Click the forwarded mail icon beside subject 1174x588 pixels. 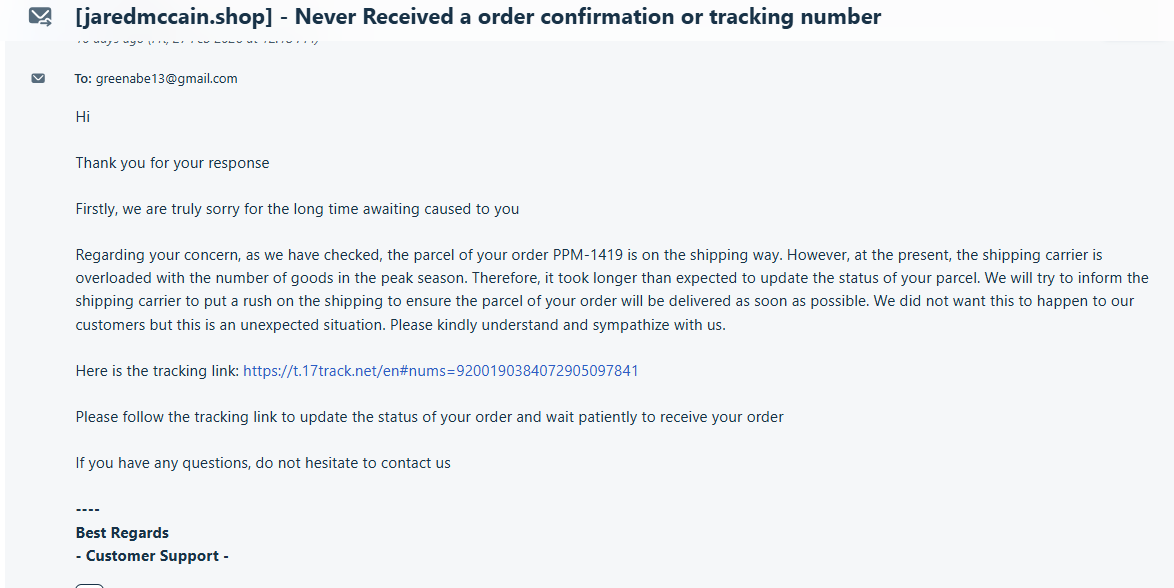(40, 16)
